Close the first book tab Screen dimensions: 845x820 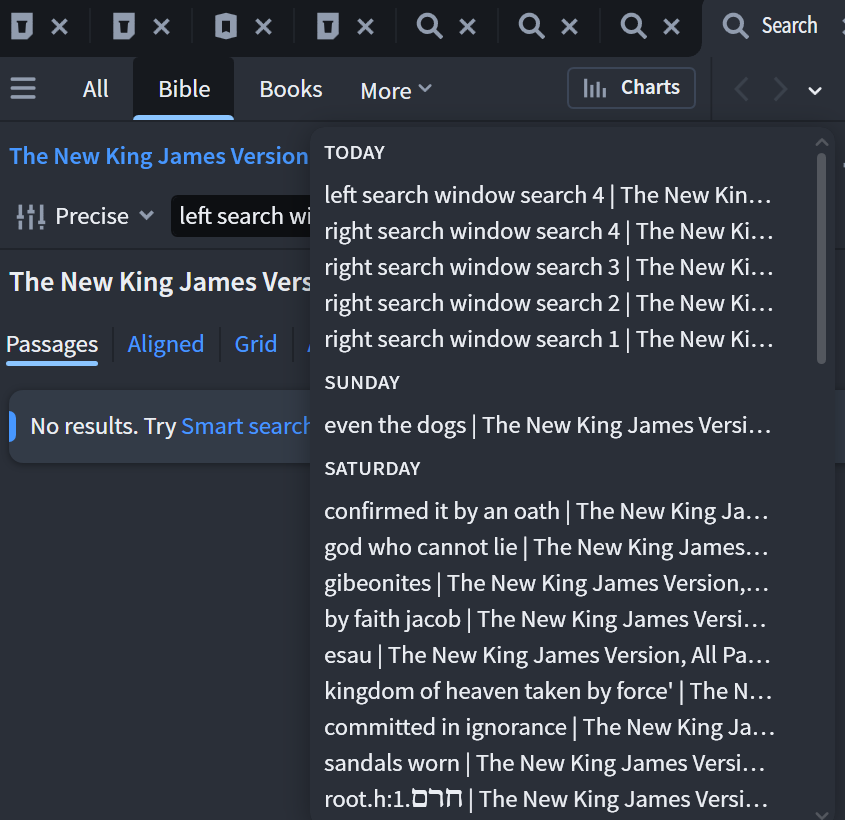tap(59, 26)
